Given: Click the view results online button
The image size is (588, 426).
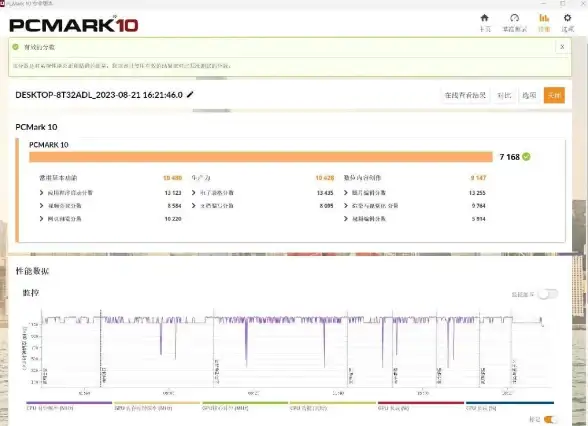Looking at the screenshot, I should [465, 95].
